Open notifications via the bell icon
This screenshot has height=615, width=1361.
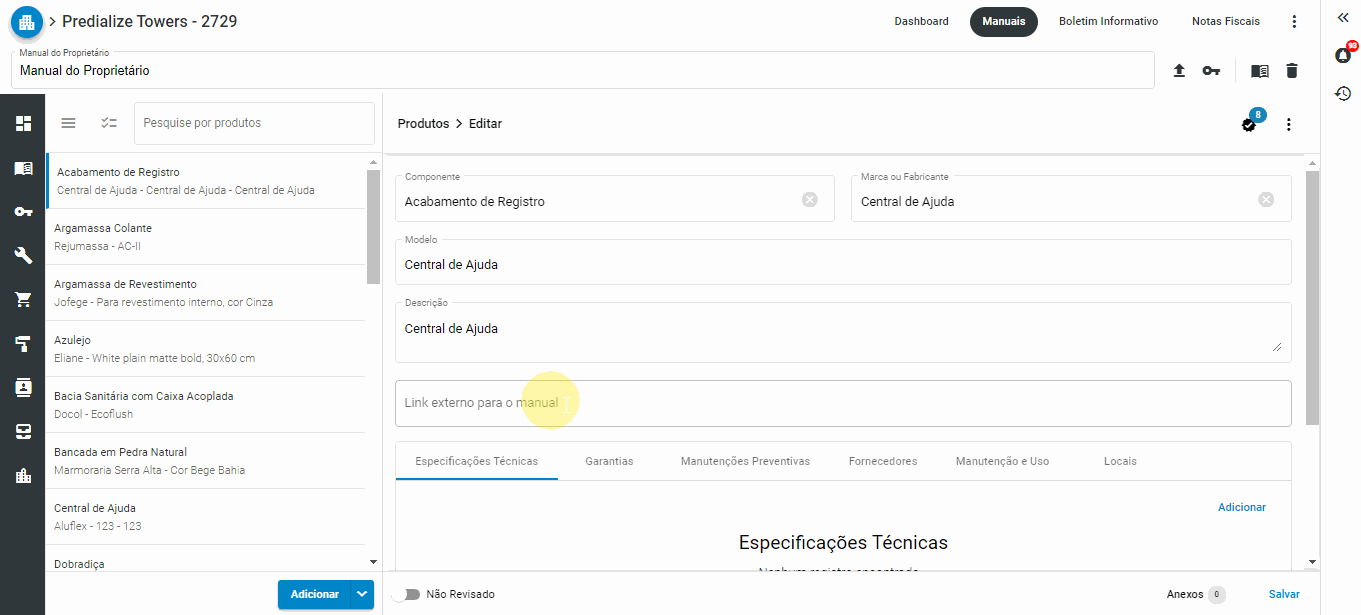1342,55
